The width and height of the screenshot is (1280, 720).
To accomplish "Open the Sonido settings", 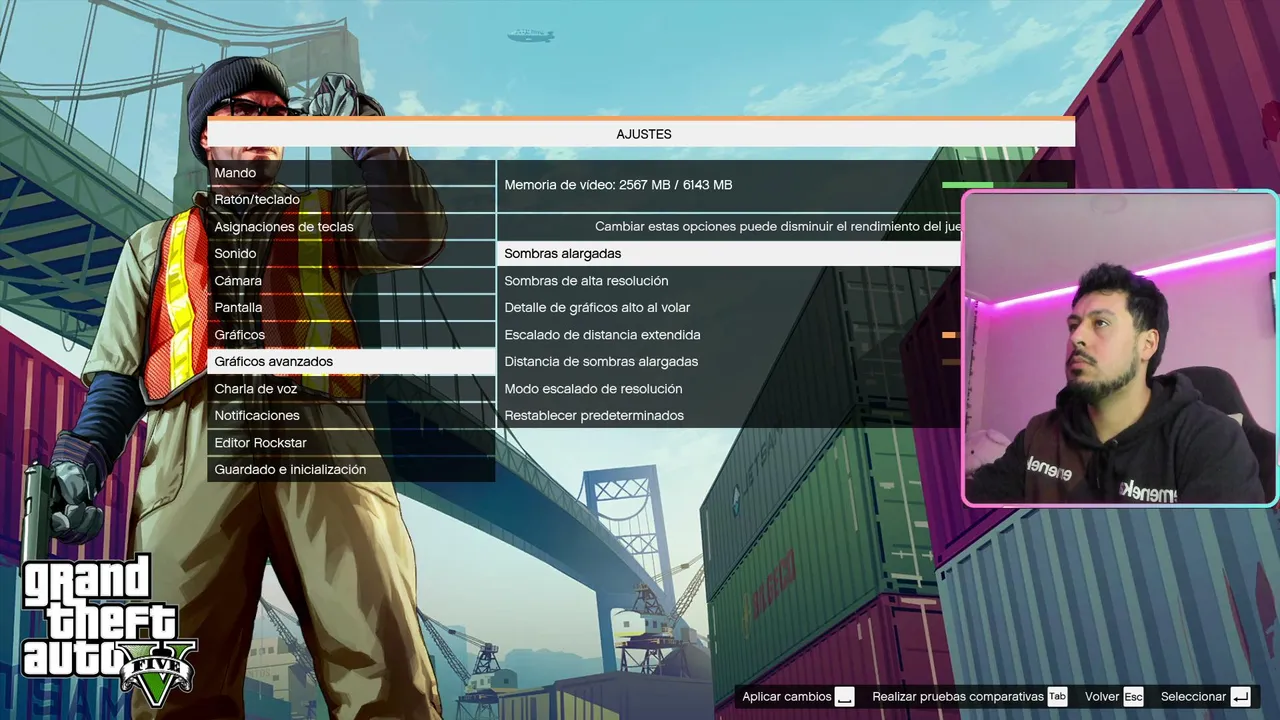I will point(351,254).
